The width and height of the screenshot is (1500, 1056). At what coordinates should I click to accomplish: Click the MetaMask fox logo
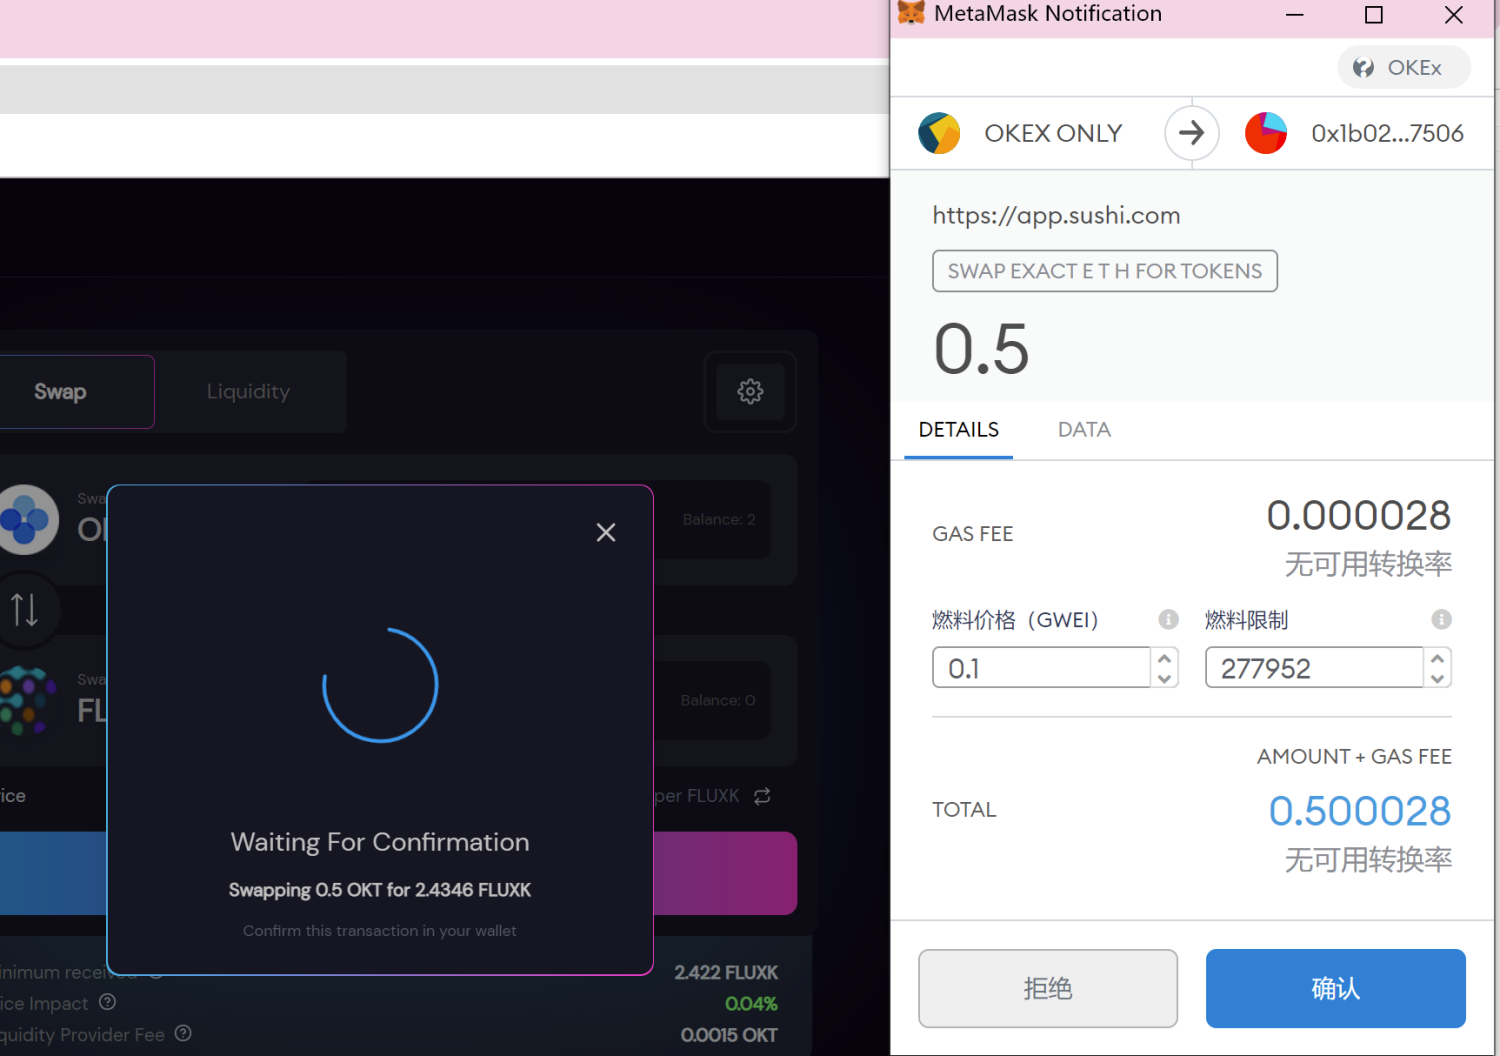tap(911, 13)
